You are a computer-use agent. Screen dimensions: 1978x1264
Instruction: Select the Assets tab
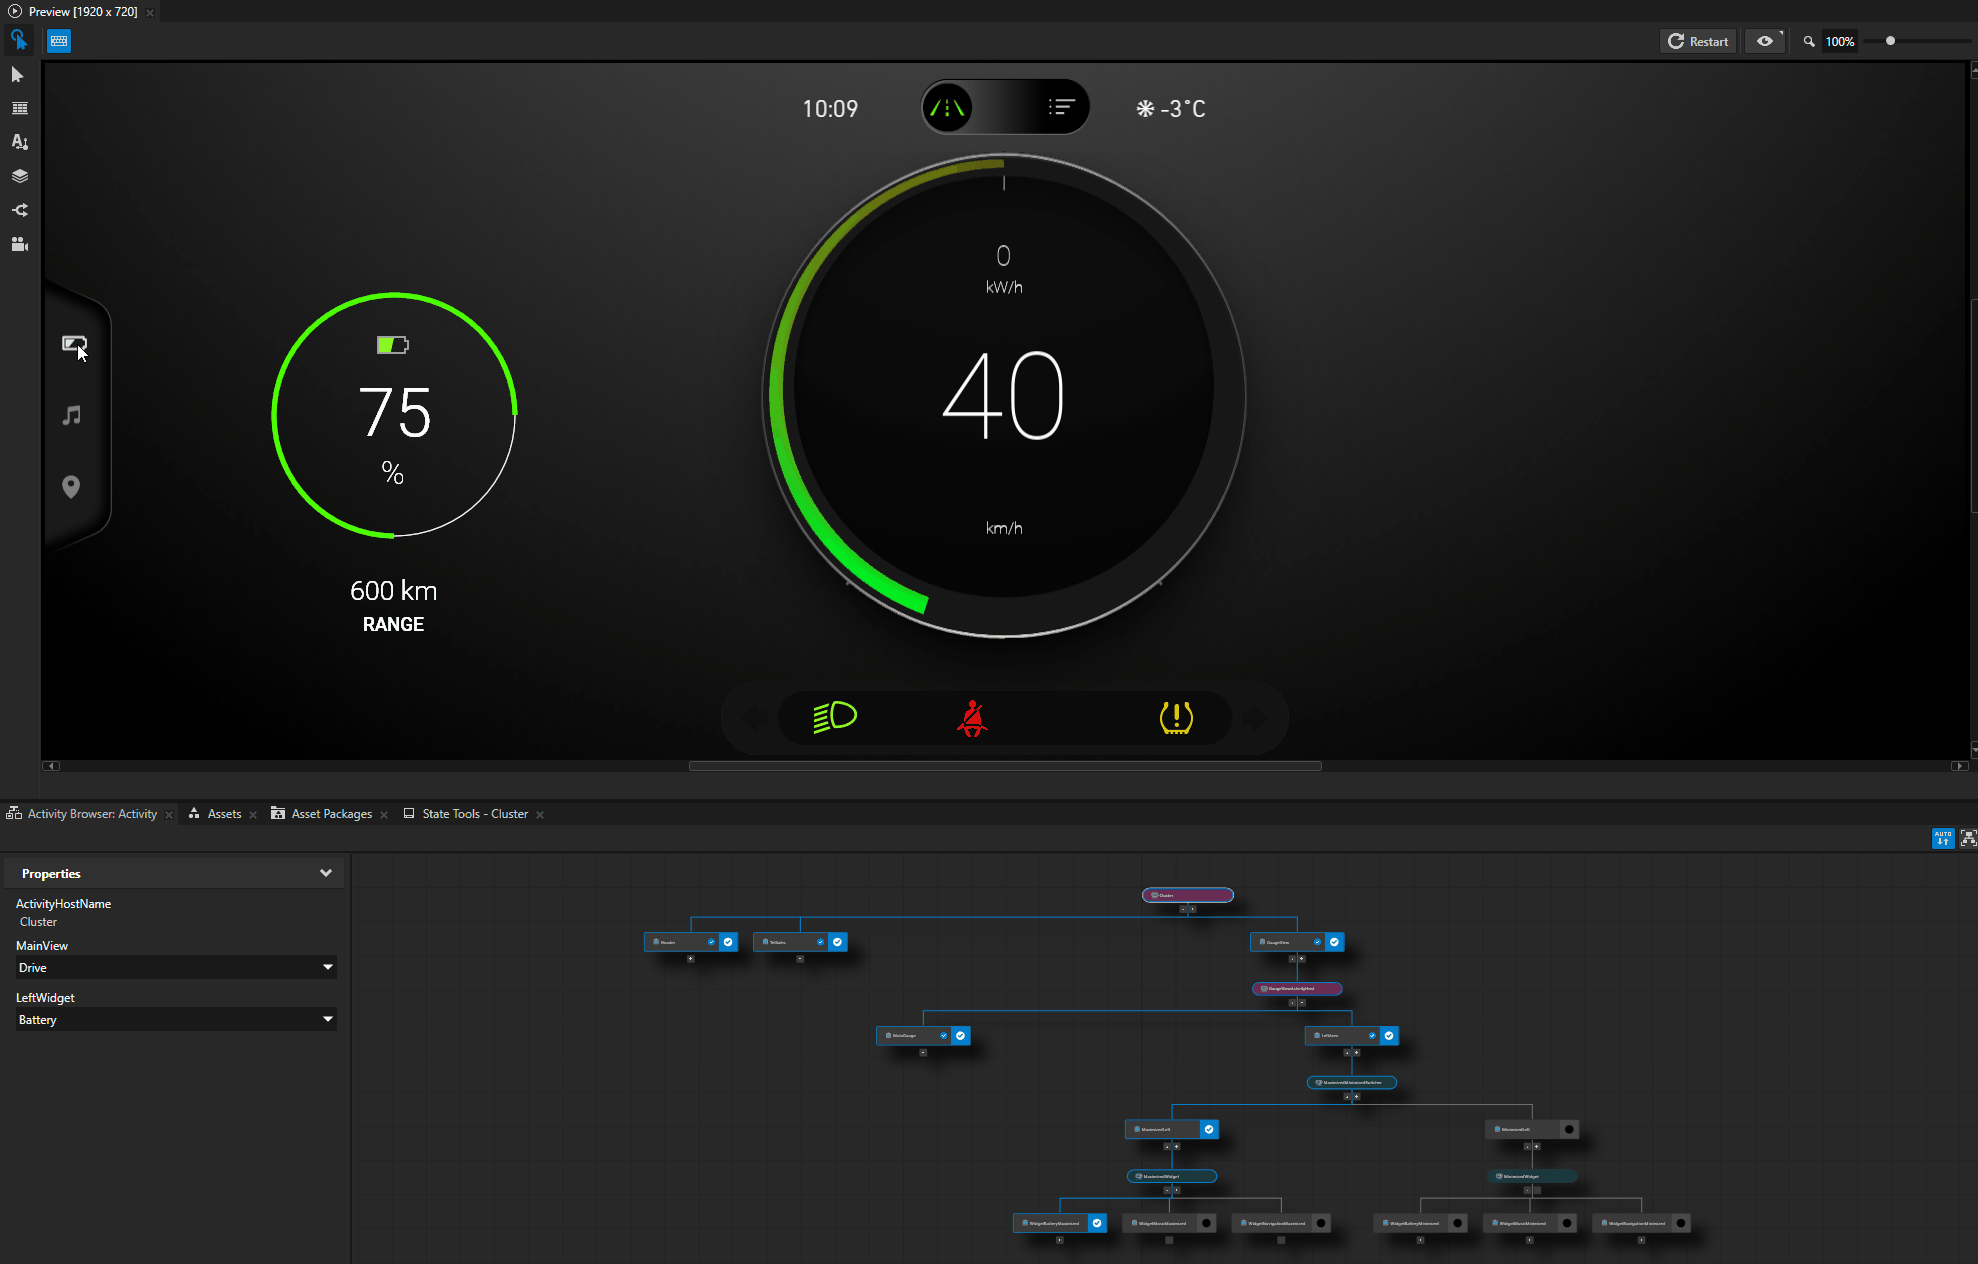click(222, 813)
